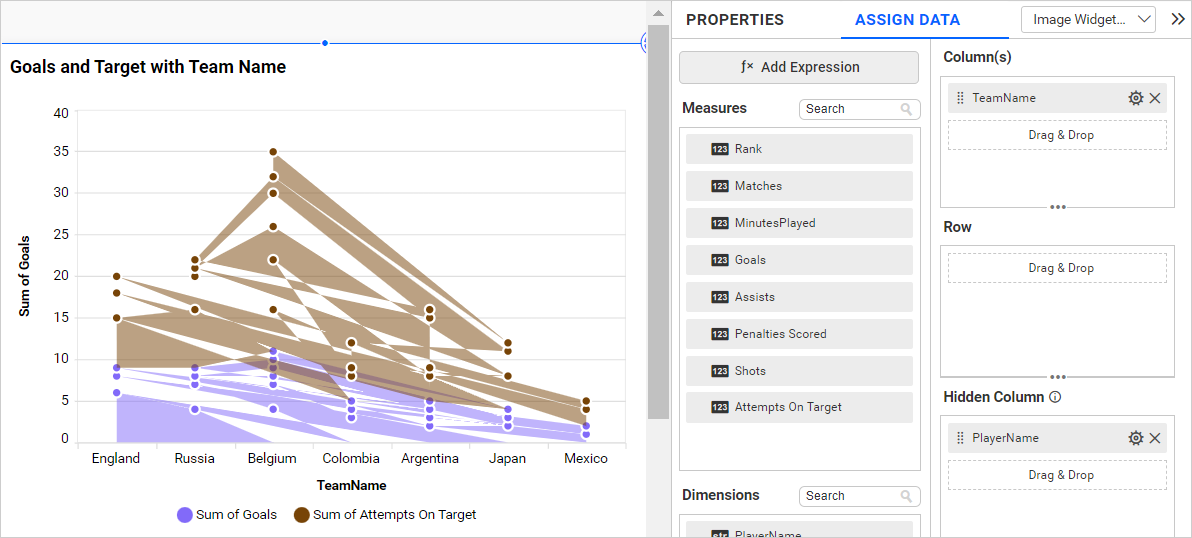Click the search icon in Measures search
Image resolution: width=1192 pixels, height=538 pixels.
click(x=906, y=109)
